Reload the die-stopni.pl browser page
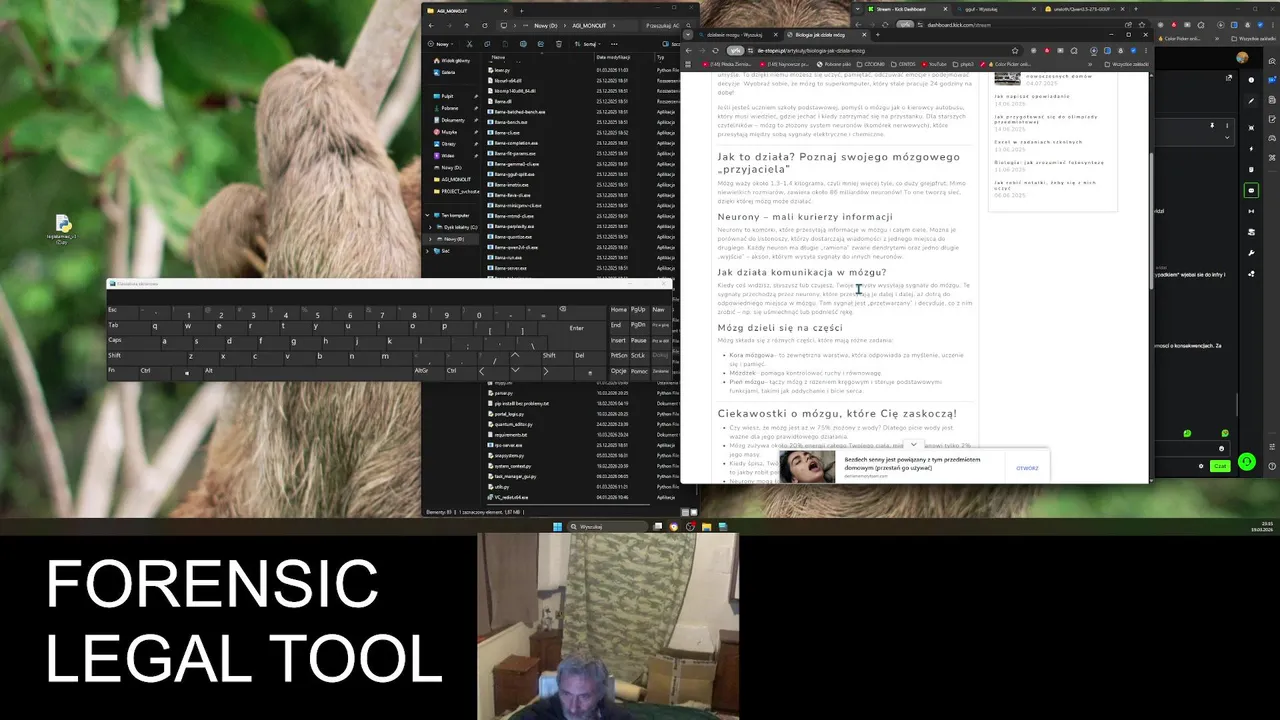The width and height of the screenshot is (1280, 720). tap(715, 50)
